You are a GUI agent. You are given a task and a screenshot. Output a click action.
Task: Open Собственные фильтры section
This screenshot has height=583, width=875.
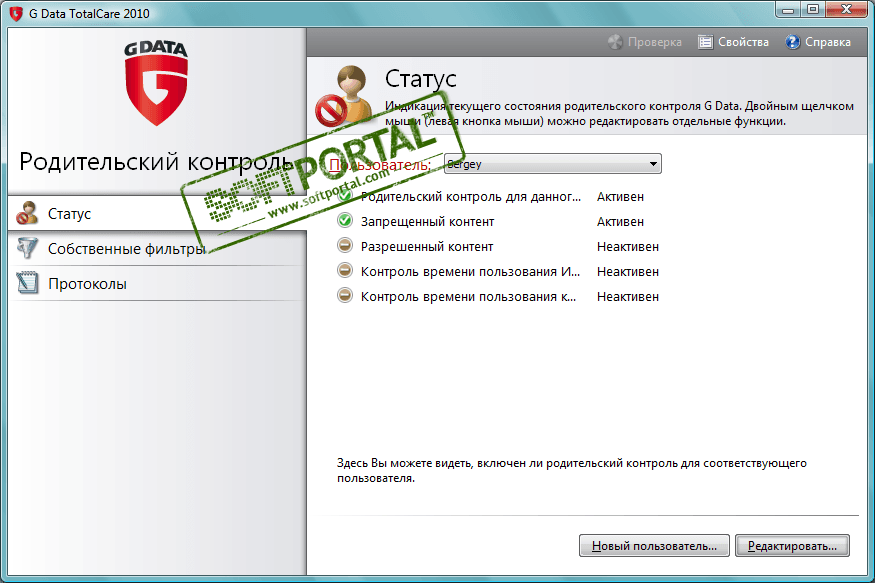coord(157,248)
